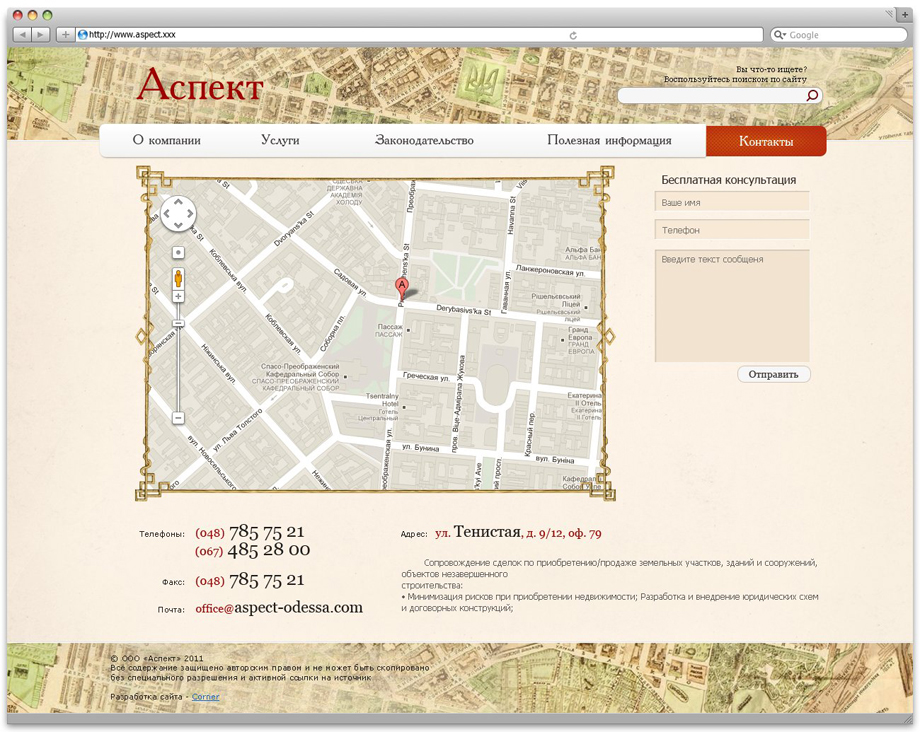Click the Google search magnifier dropdown
Image resolution: width=920 pixels, height=732 pixels.
[780, 35]
